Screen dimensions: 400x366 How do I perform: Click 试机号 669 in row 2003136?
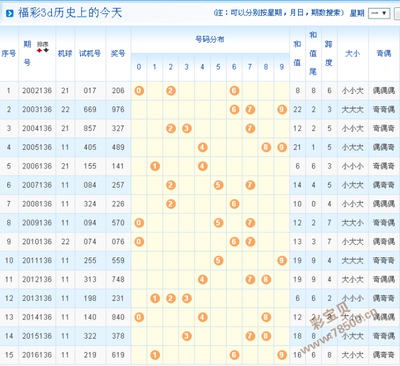[90, 109]
